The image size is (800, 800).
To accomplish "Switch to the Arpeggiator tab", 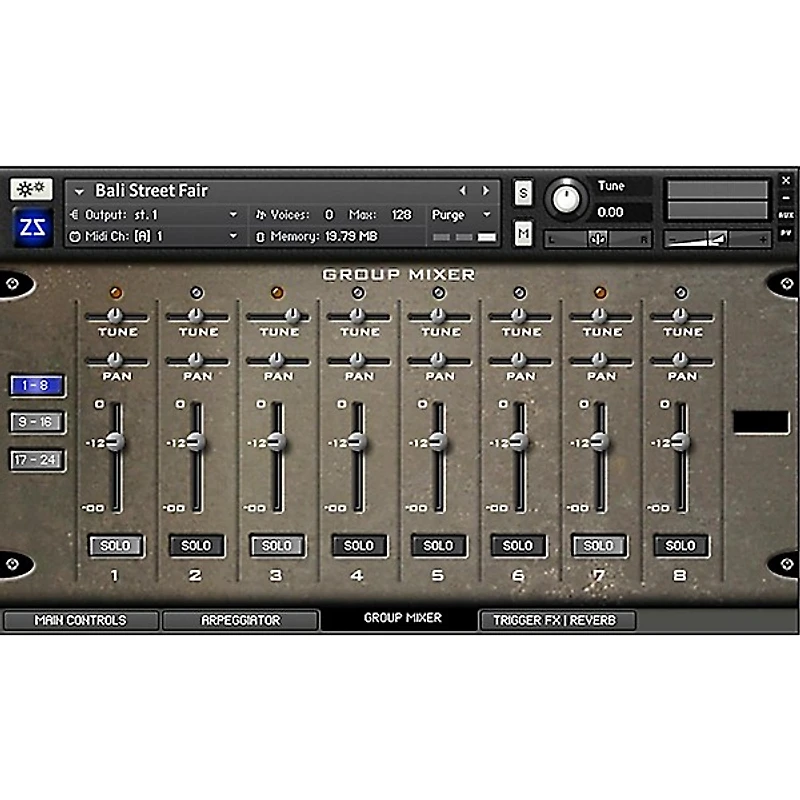I will click(240, 620).
